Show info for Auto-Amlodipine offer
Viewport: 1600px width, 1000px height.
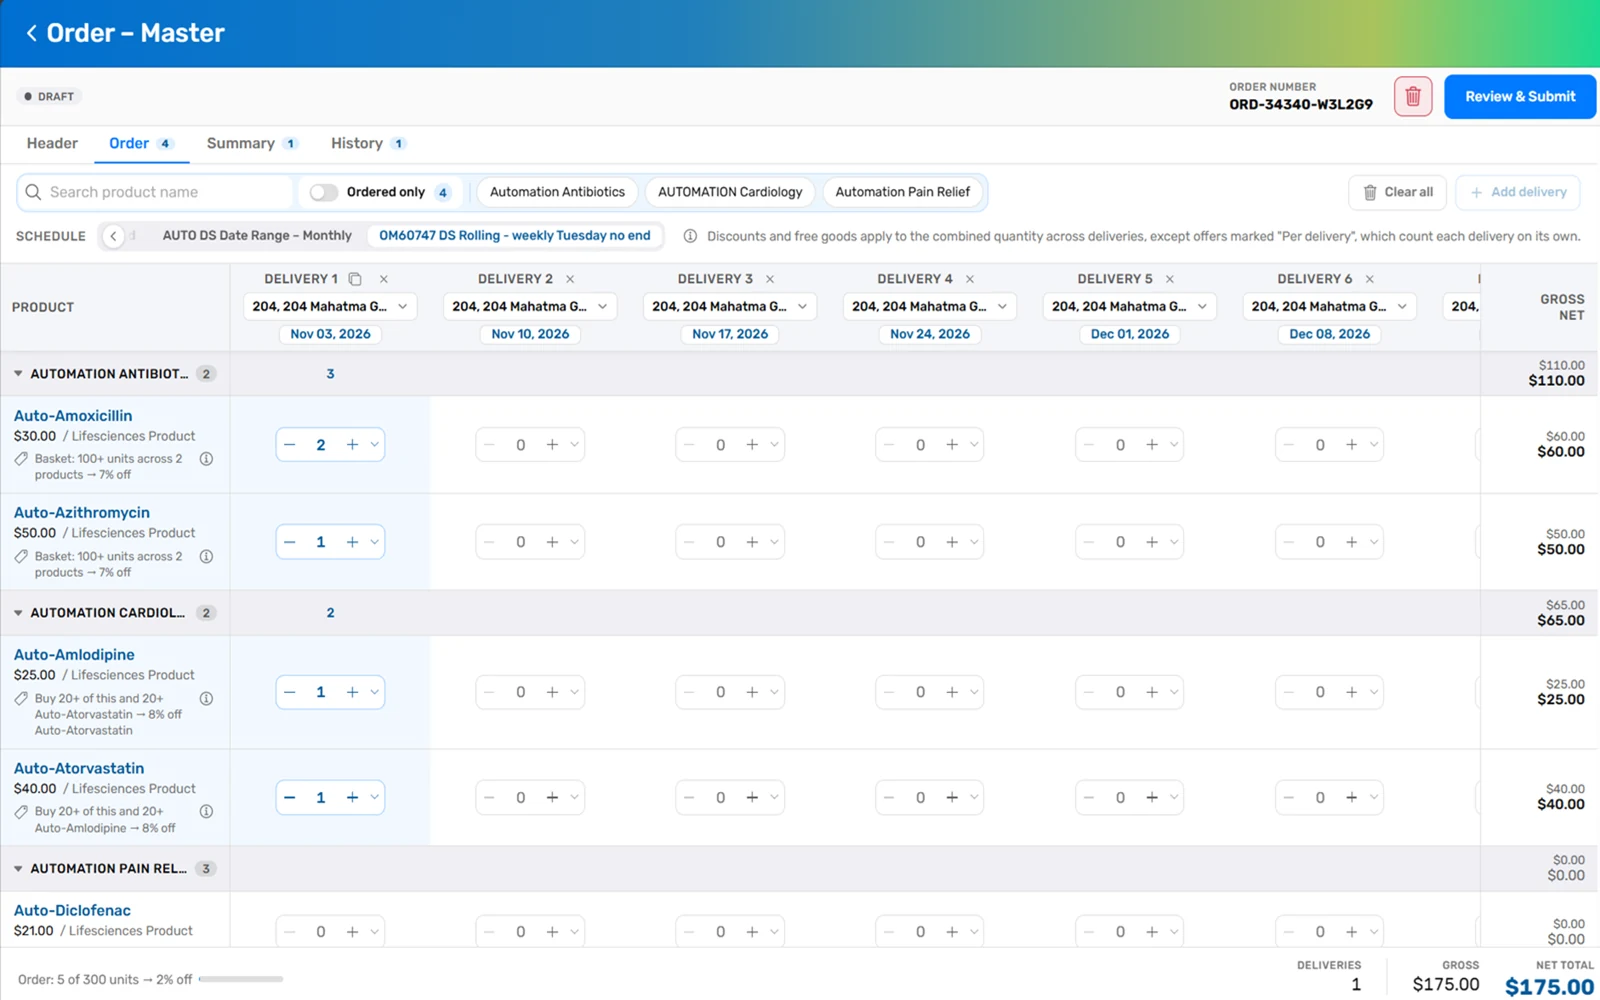[206, 699]
